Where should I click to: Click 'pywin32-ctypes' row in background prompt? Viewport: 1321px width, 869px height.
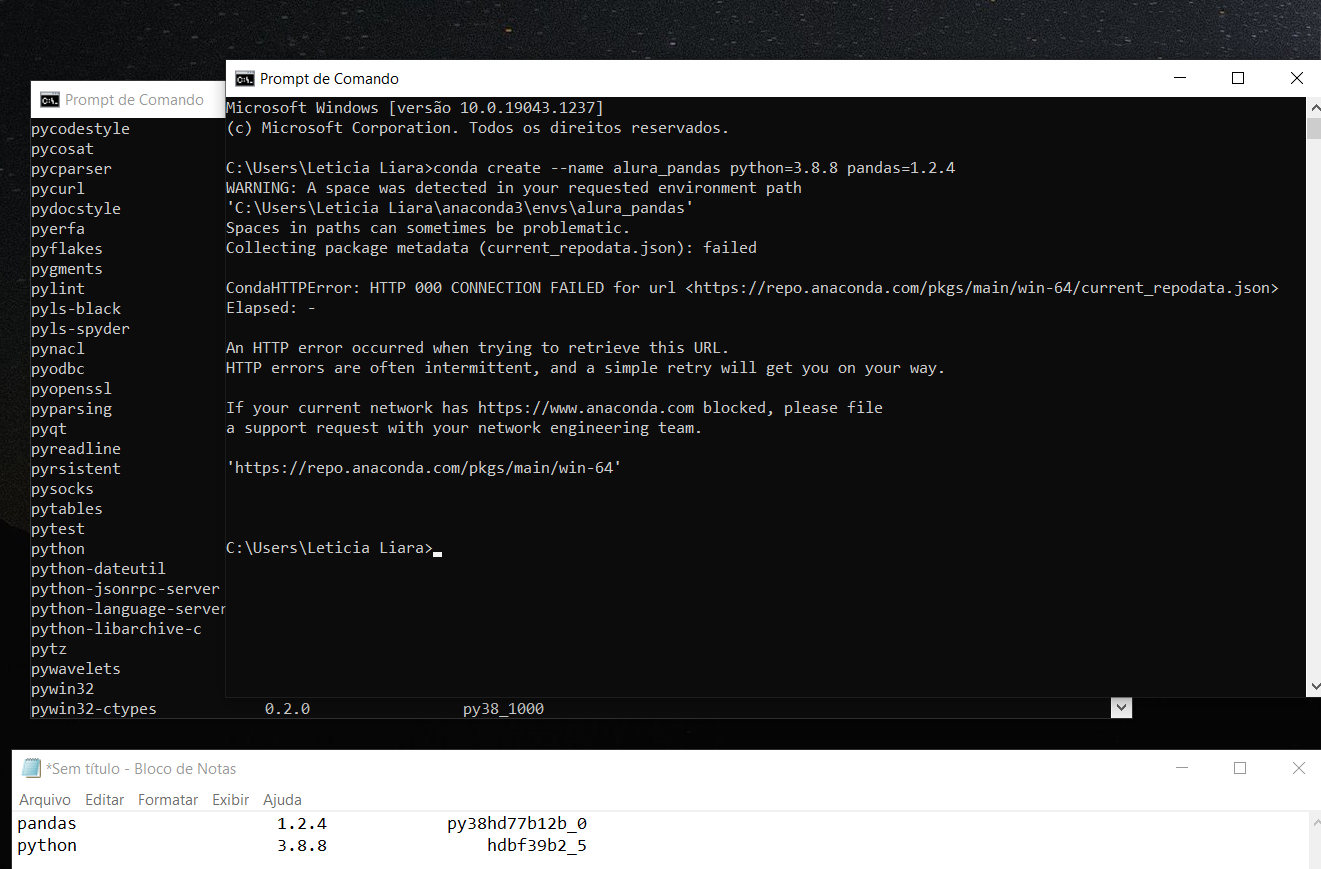coord(288,709)
